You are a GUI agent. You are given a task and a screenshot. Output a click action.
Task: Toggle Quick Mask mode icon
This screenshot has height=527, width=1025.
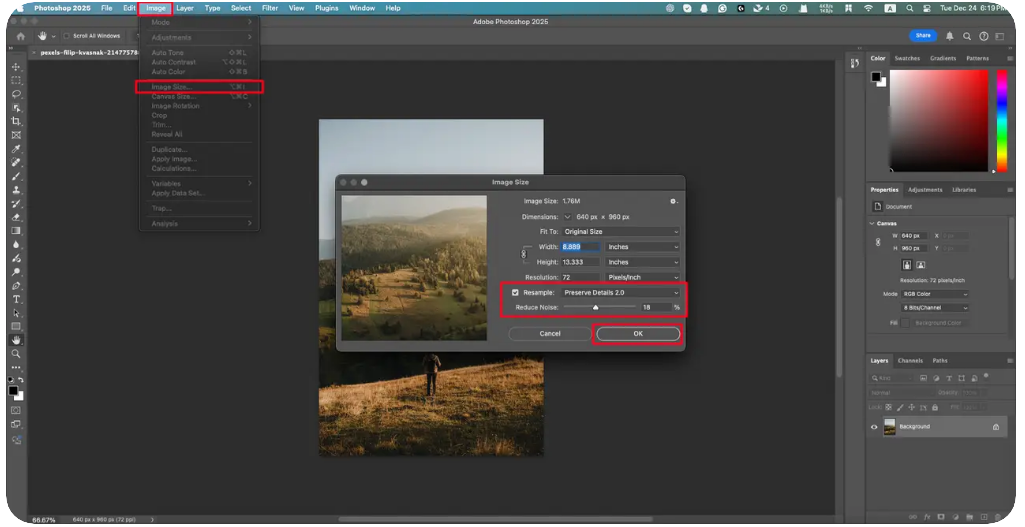pos(16,410)
